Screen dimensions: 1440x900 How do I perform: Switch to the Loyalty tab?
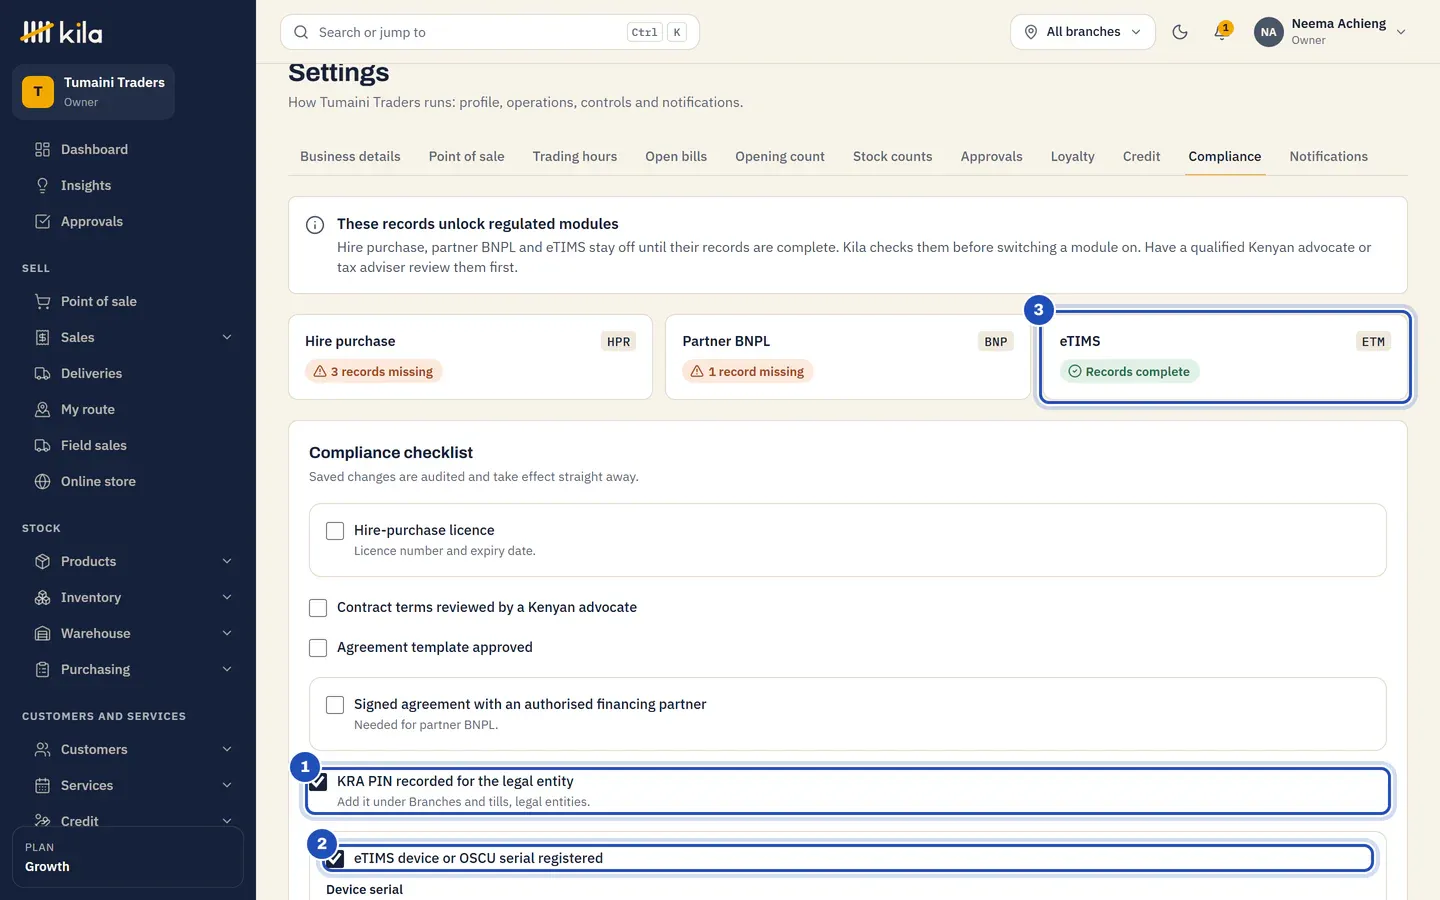pos(1073,157)
